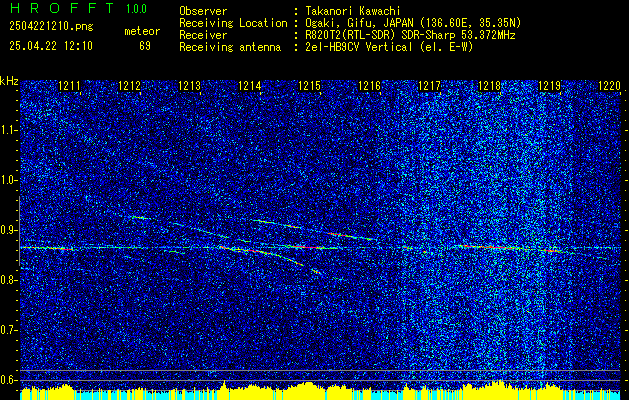Image resolution: width=629 pixels, height=400 pixels.
Task: Click the meteor label
Action: (x=142, y=31)
